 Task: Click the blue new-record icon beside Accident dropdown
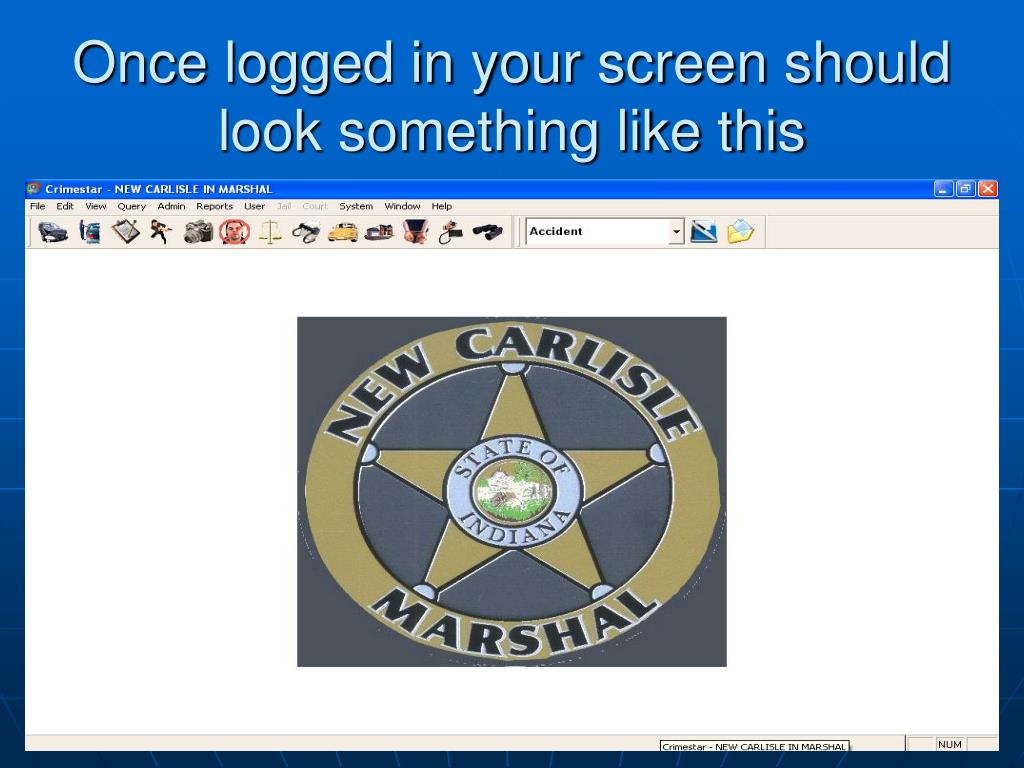703,232
